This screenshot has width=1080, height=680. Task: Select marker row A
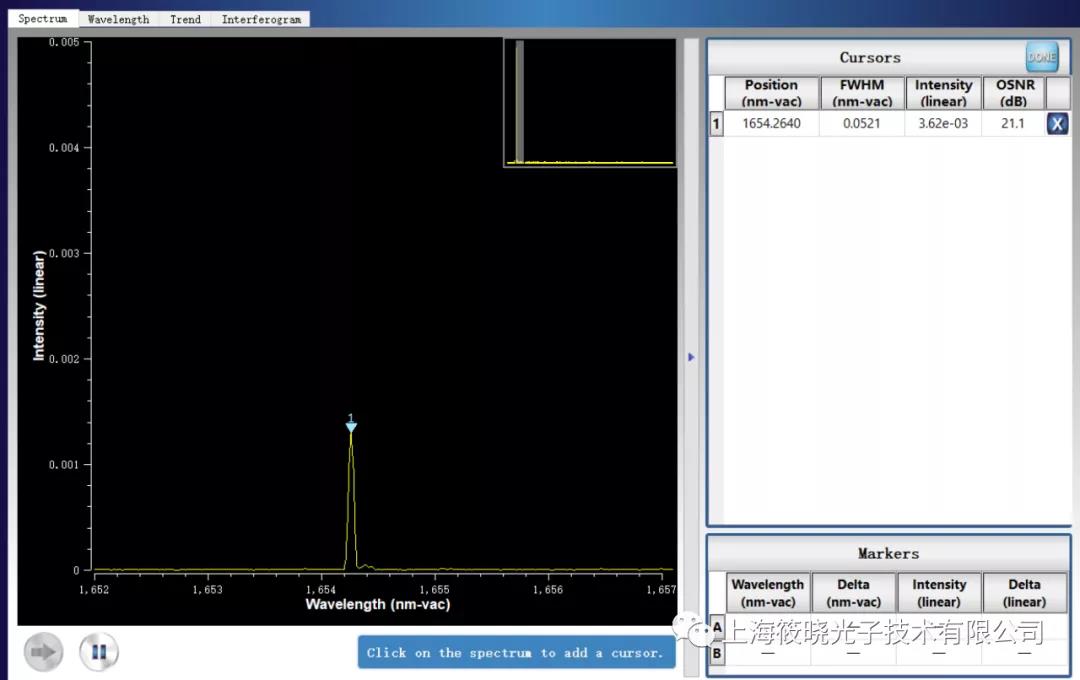(x=716, y=628)
